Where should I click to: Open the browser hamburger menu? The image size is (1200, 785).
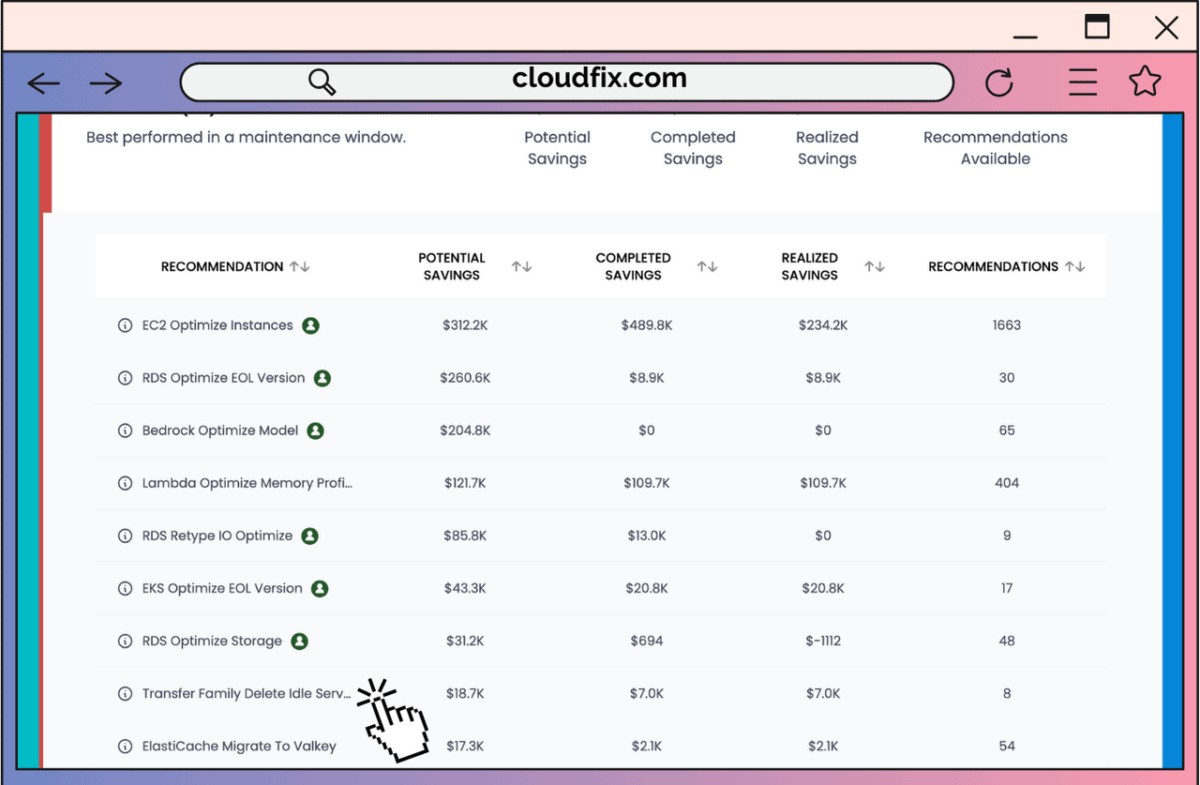pyautogui.click(x=1083, y=82)
